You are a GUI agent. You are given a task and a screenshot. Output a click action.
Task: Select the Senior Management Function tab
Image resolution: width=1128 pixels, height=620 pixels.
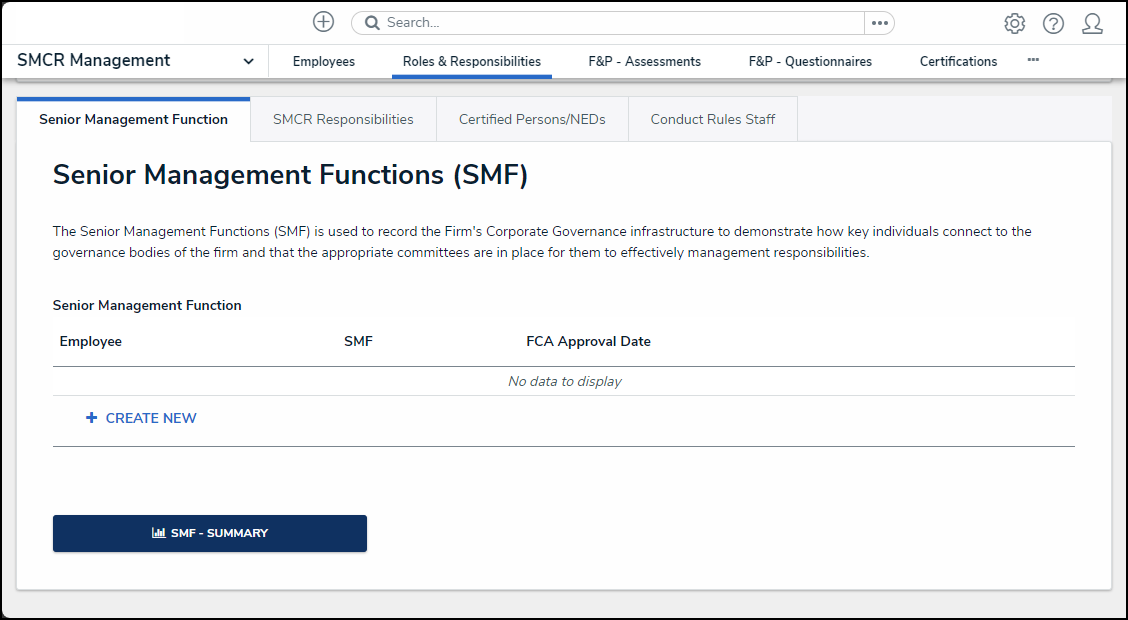tap(133, 119)
